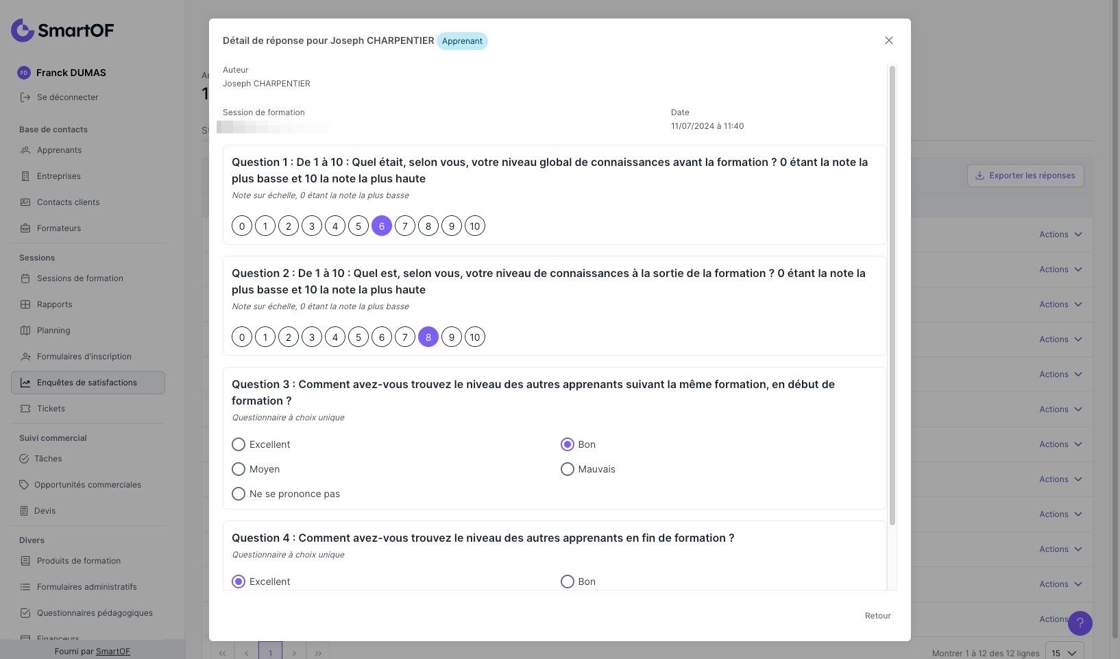Expand the last row Actions dropdown
The image size is (1120, 659).
coord(1053,619)
